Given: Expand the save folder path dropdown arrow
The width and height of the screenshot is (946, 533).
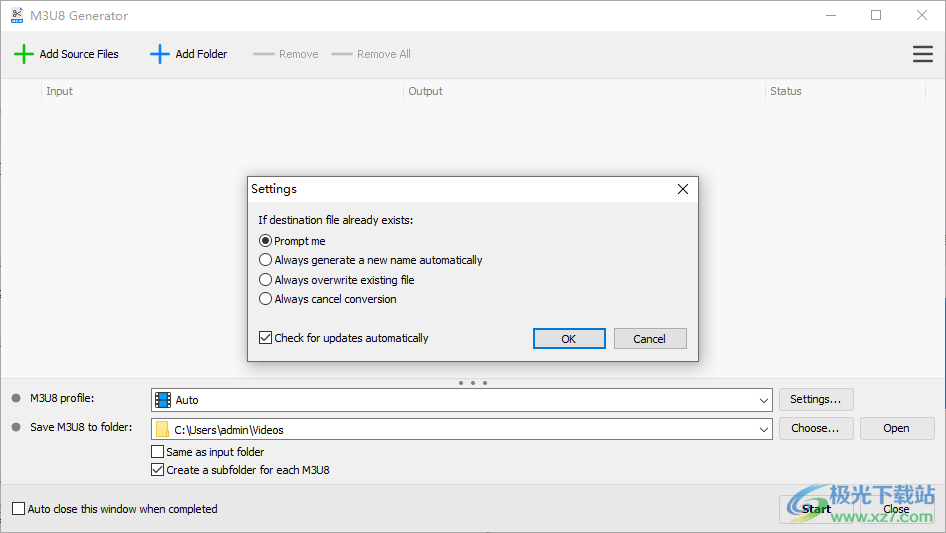Looking at the screenshot, I should [x=763, y=430].
